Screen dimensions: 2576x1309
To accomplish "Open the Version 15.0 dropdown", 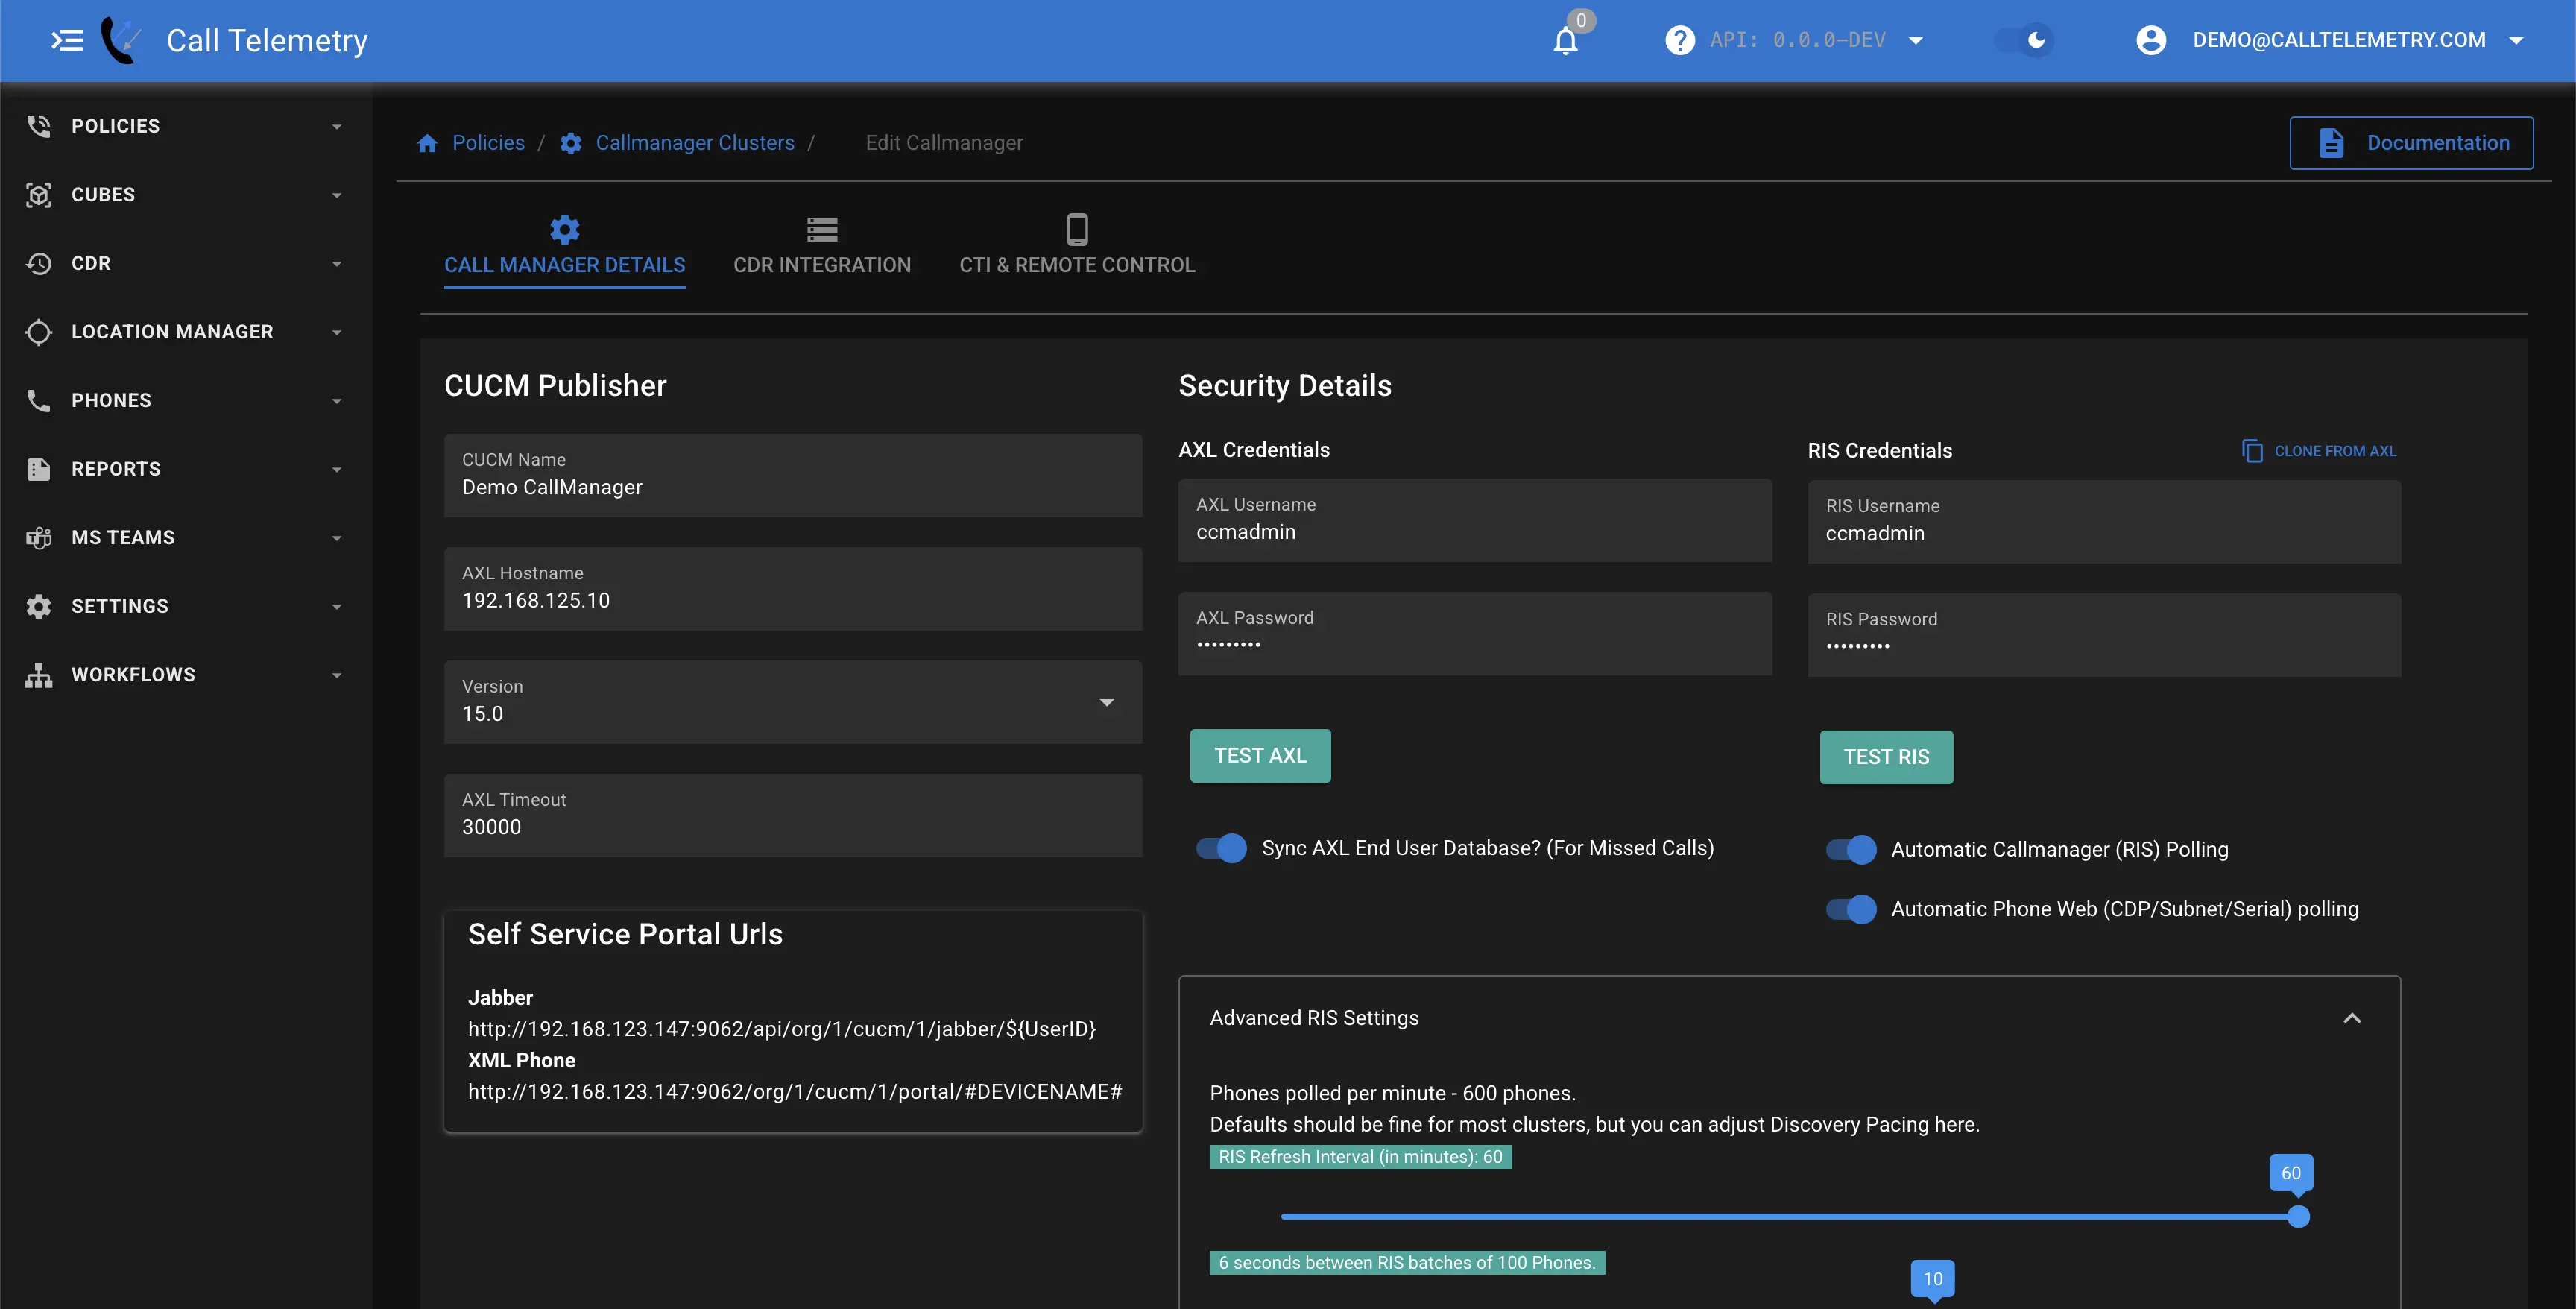I will click(793, 702).
